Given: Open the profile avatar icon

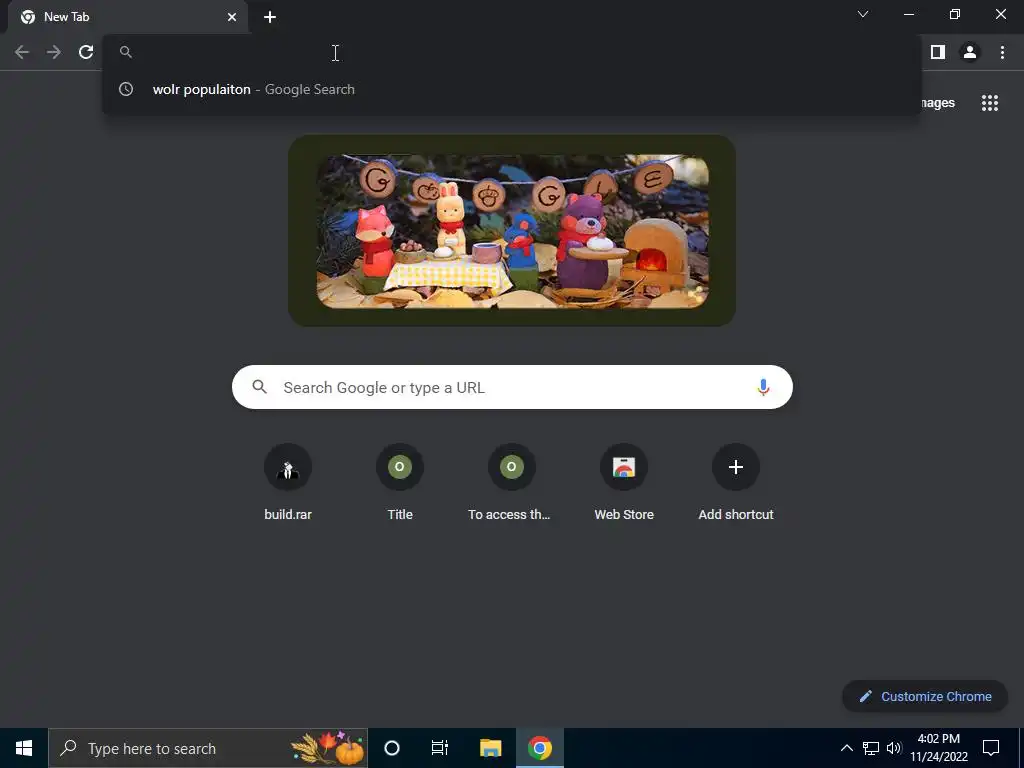Looking at the screenshot, I should (x=970, y=52).
